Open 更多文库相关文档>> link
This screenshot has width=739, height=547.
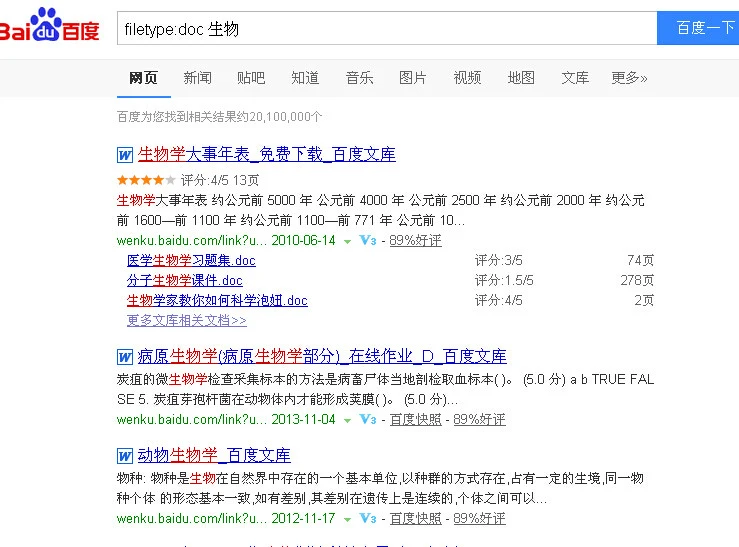pyautogui.click(x=186, y=321)
